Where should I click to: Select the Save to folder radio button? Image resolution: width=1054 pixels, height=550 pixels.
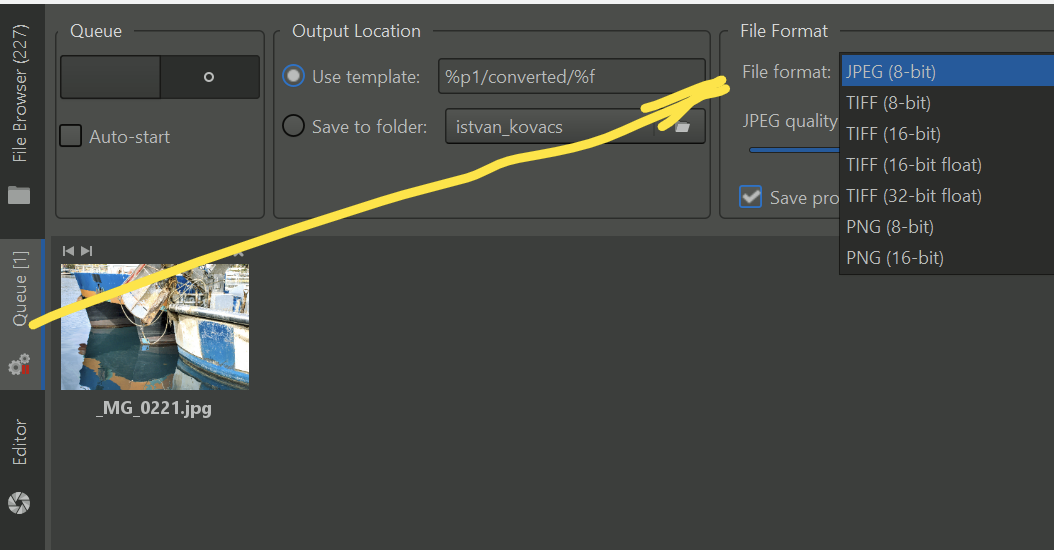coord(294,127)
